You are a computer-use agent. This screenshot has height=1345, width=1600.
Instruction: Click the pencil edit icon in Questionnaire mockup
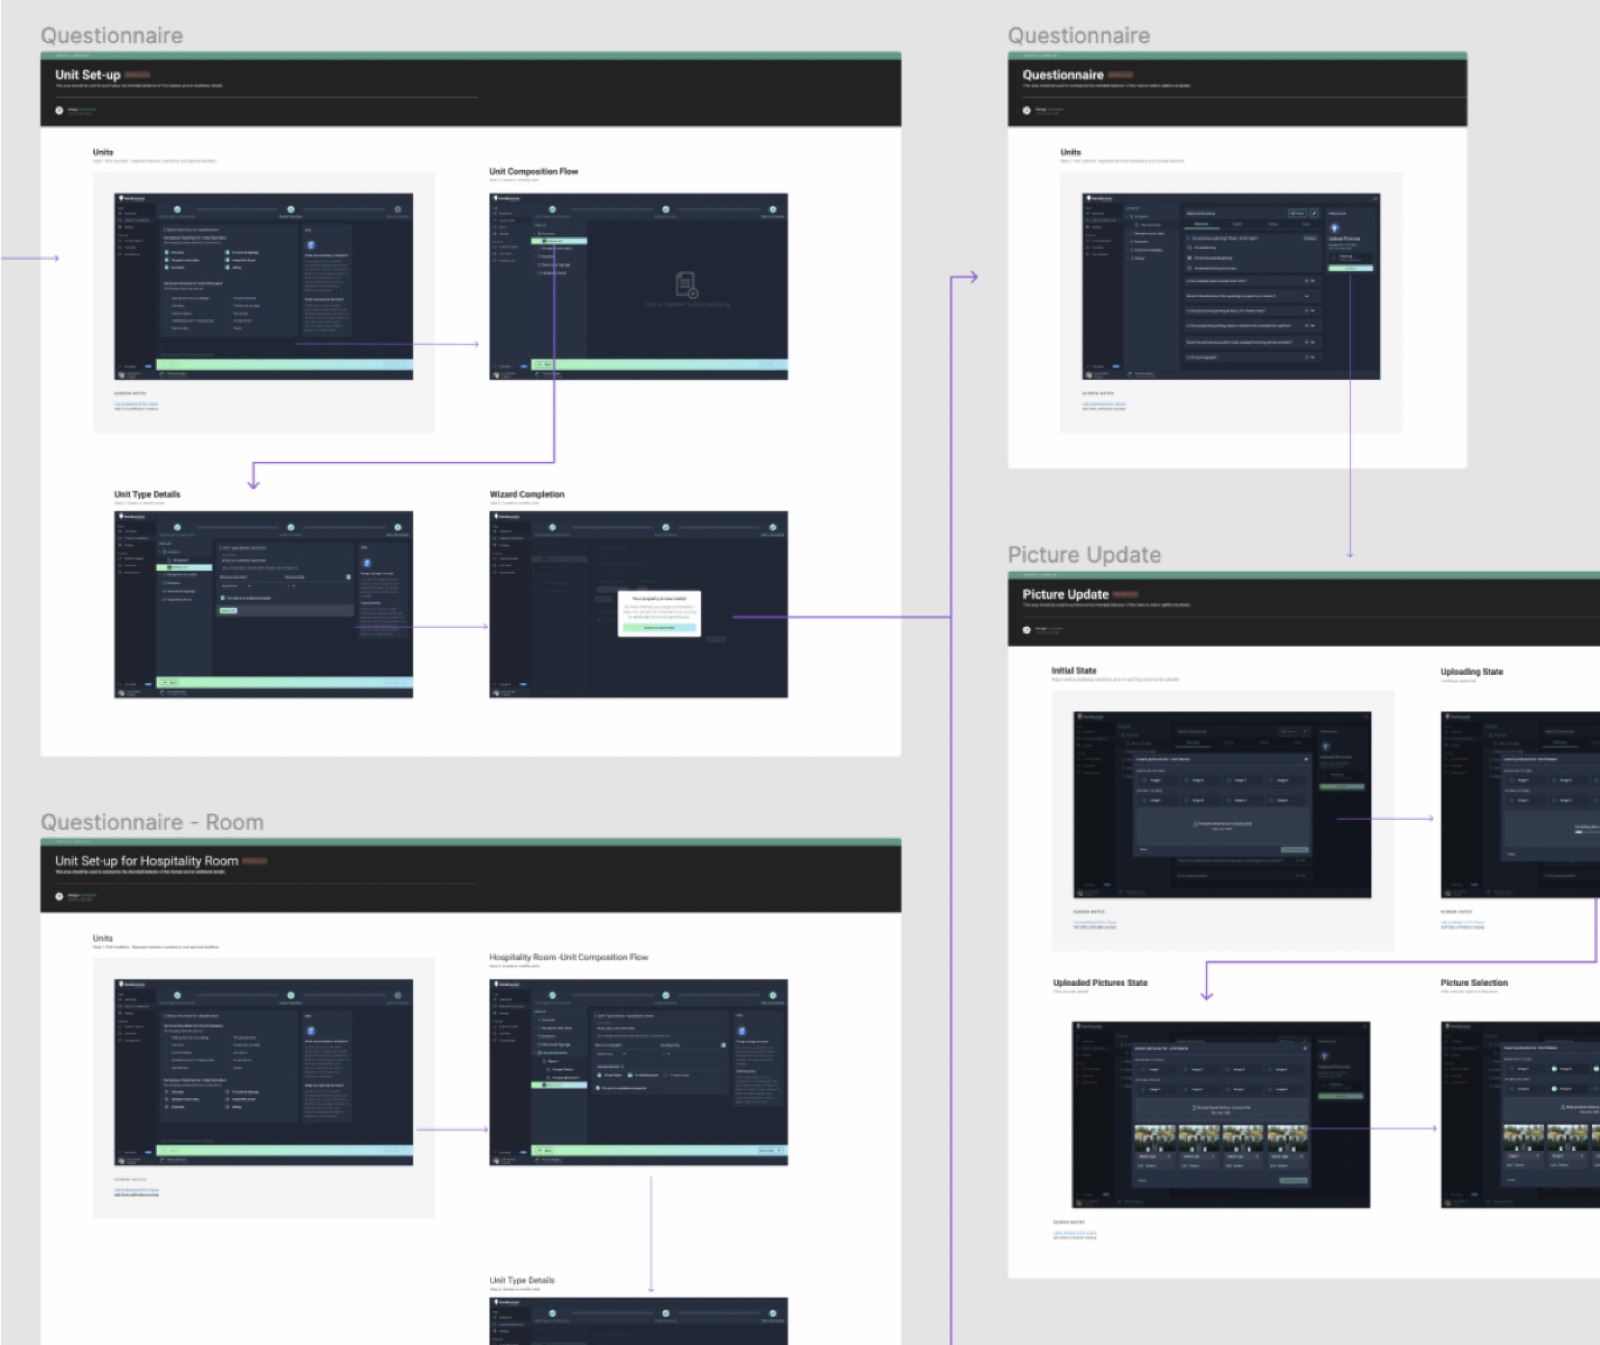(1313, 213)
